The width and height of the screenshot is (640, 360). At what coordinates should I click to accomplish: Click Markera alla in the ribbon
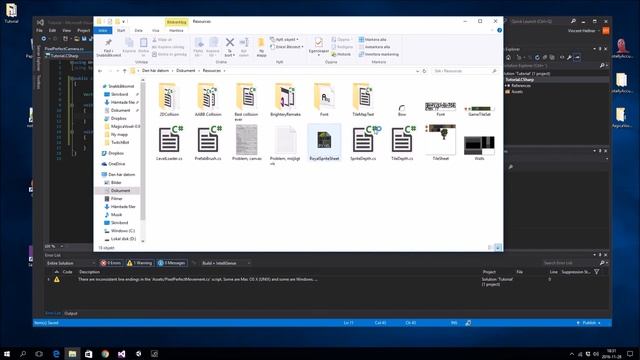372,40
